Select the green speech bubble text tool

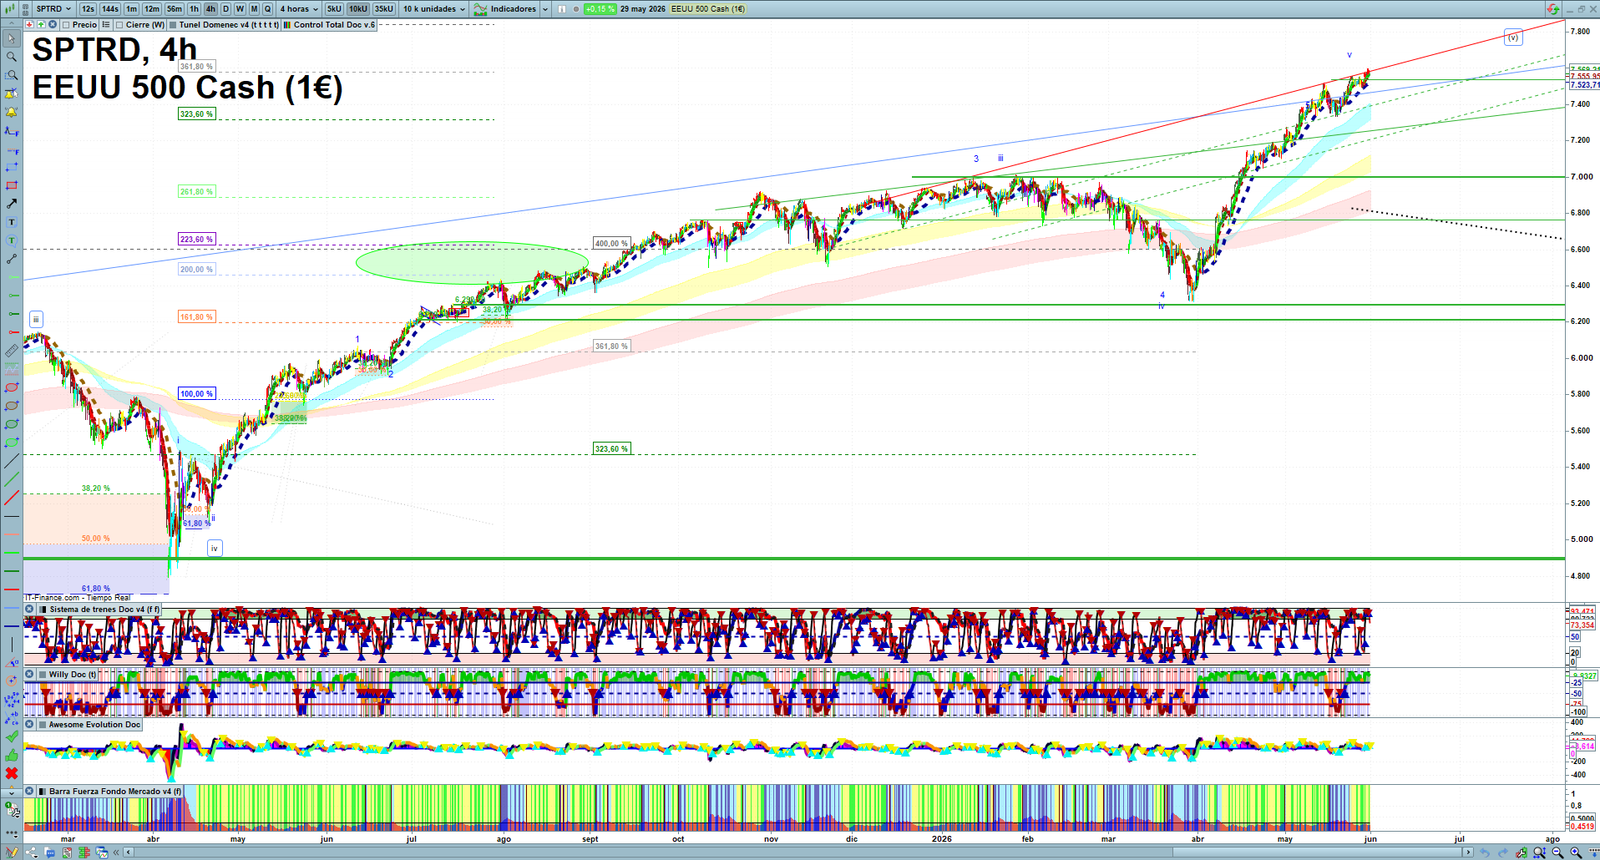click(x=12, y=240)
